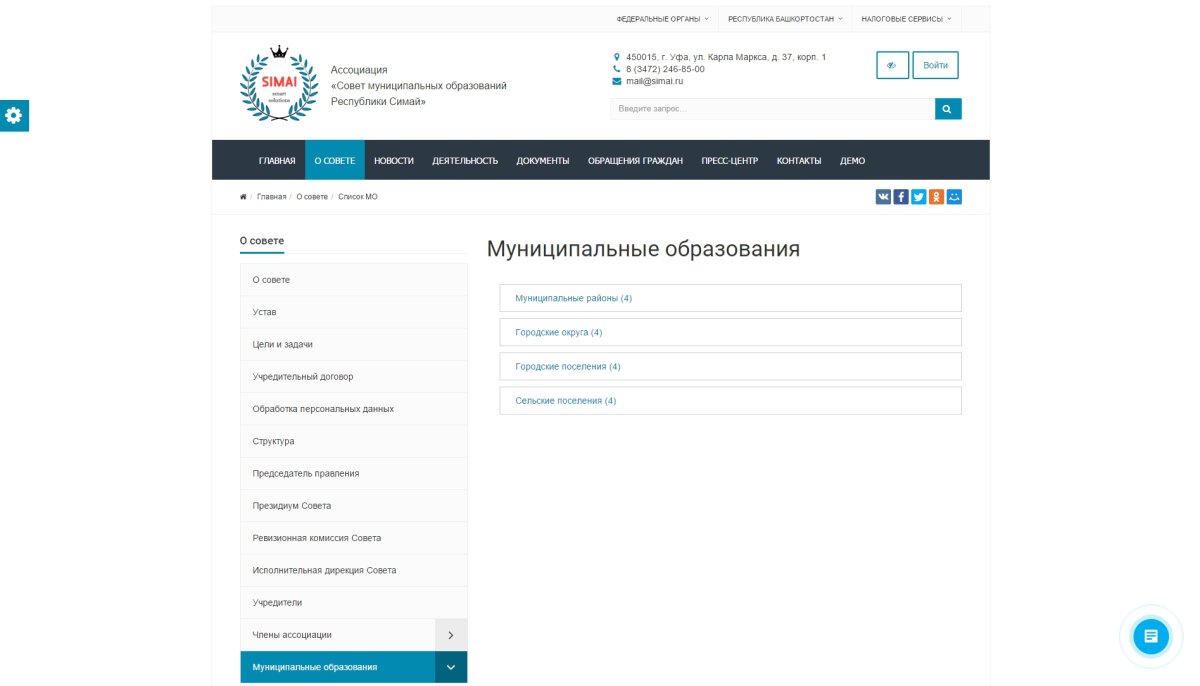Screen dimensions: 1200x686
Task: Click the Moy Mir share icon
Action: pyautogui.click(x=954, y=196)
